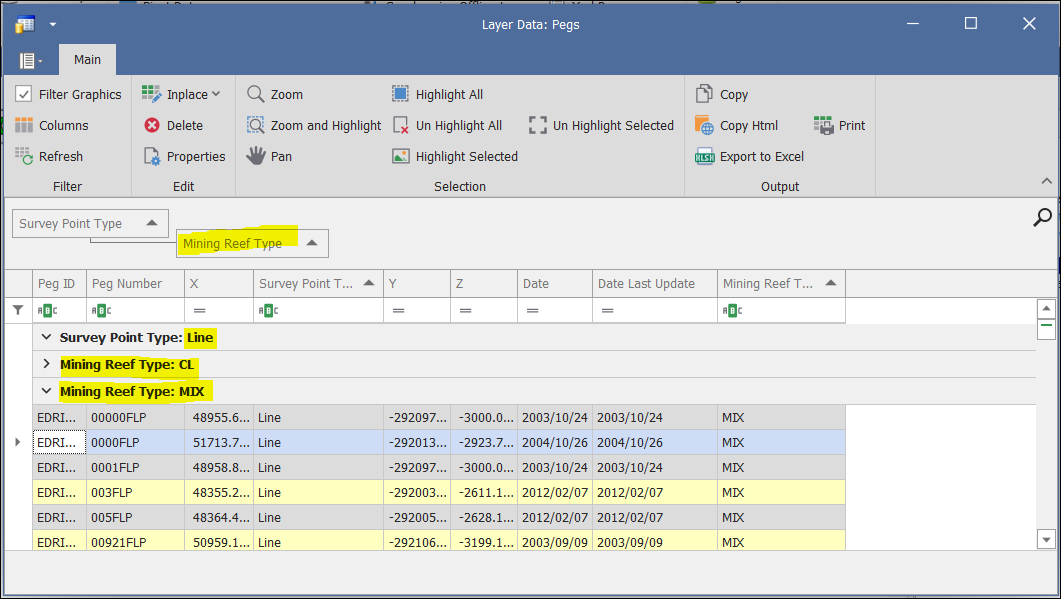Screen dimensions: 1061x599
Task: Click Un Highlight Selected button
Action: coord(601,125)
